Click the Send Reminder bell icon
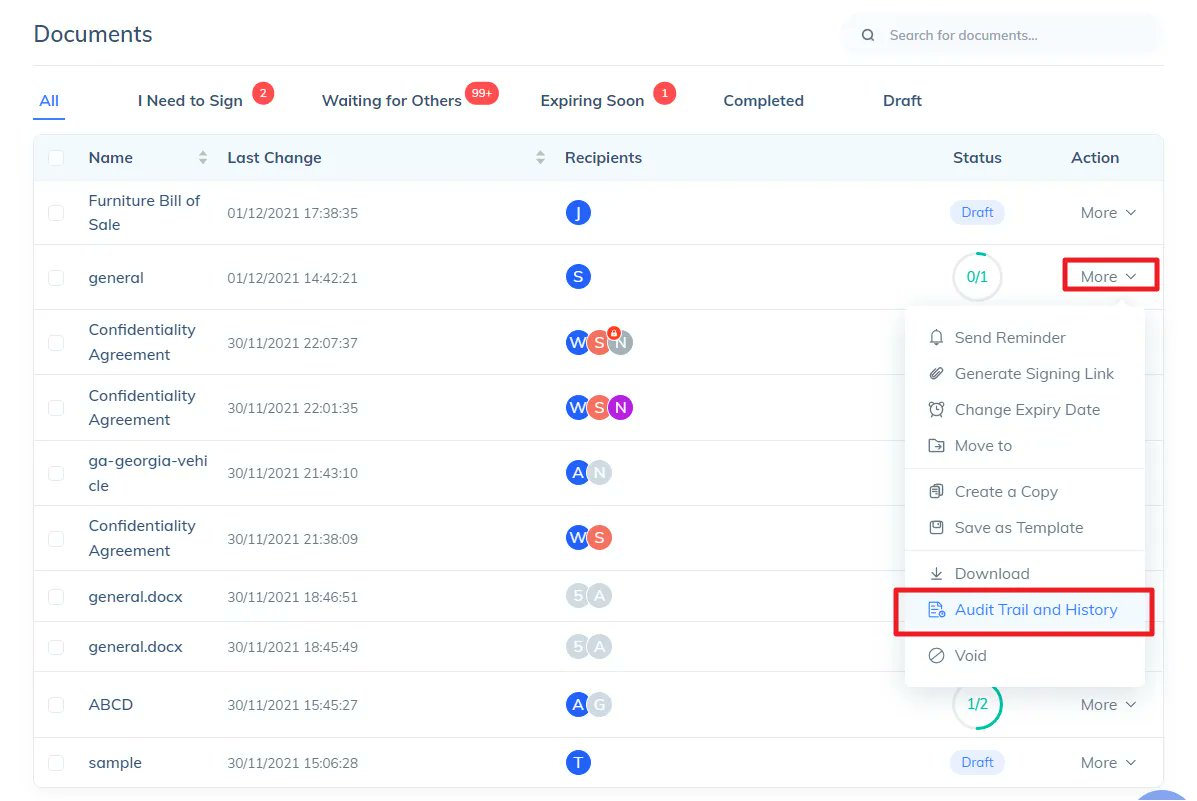The width and height of the screenshot is (1197, 801). point(936,338)
